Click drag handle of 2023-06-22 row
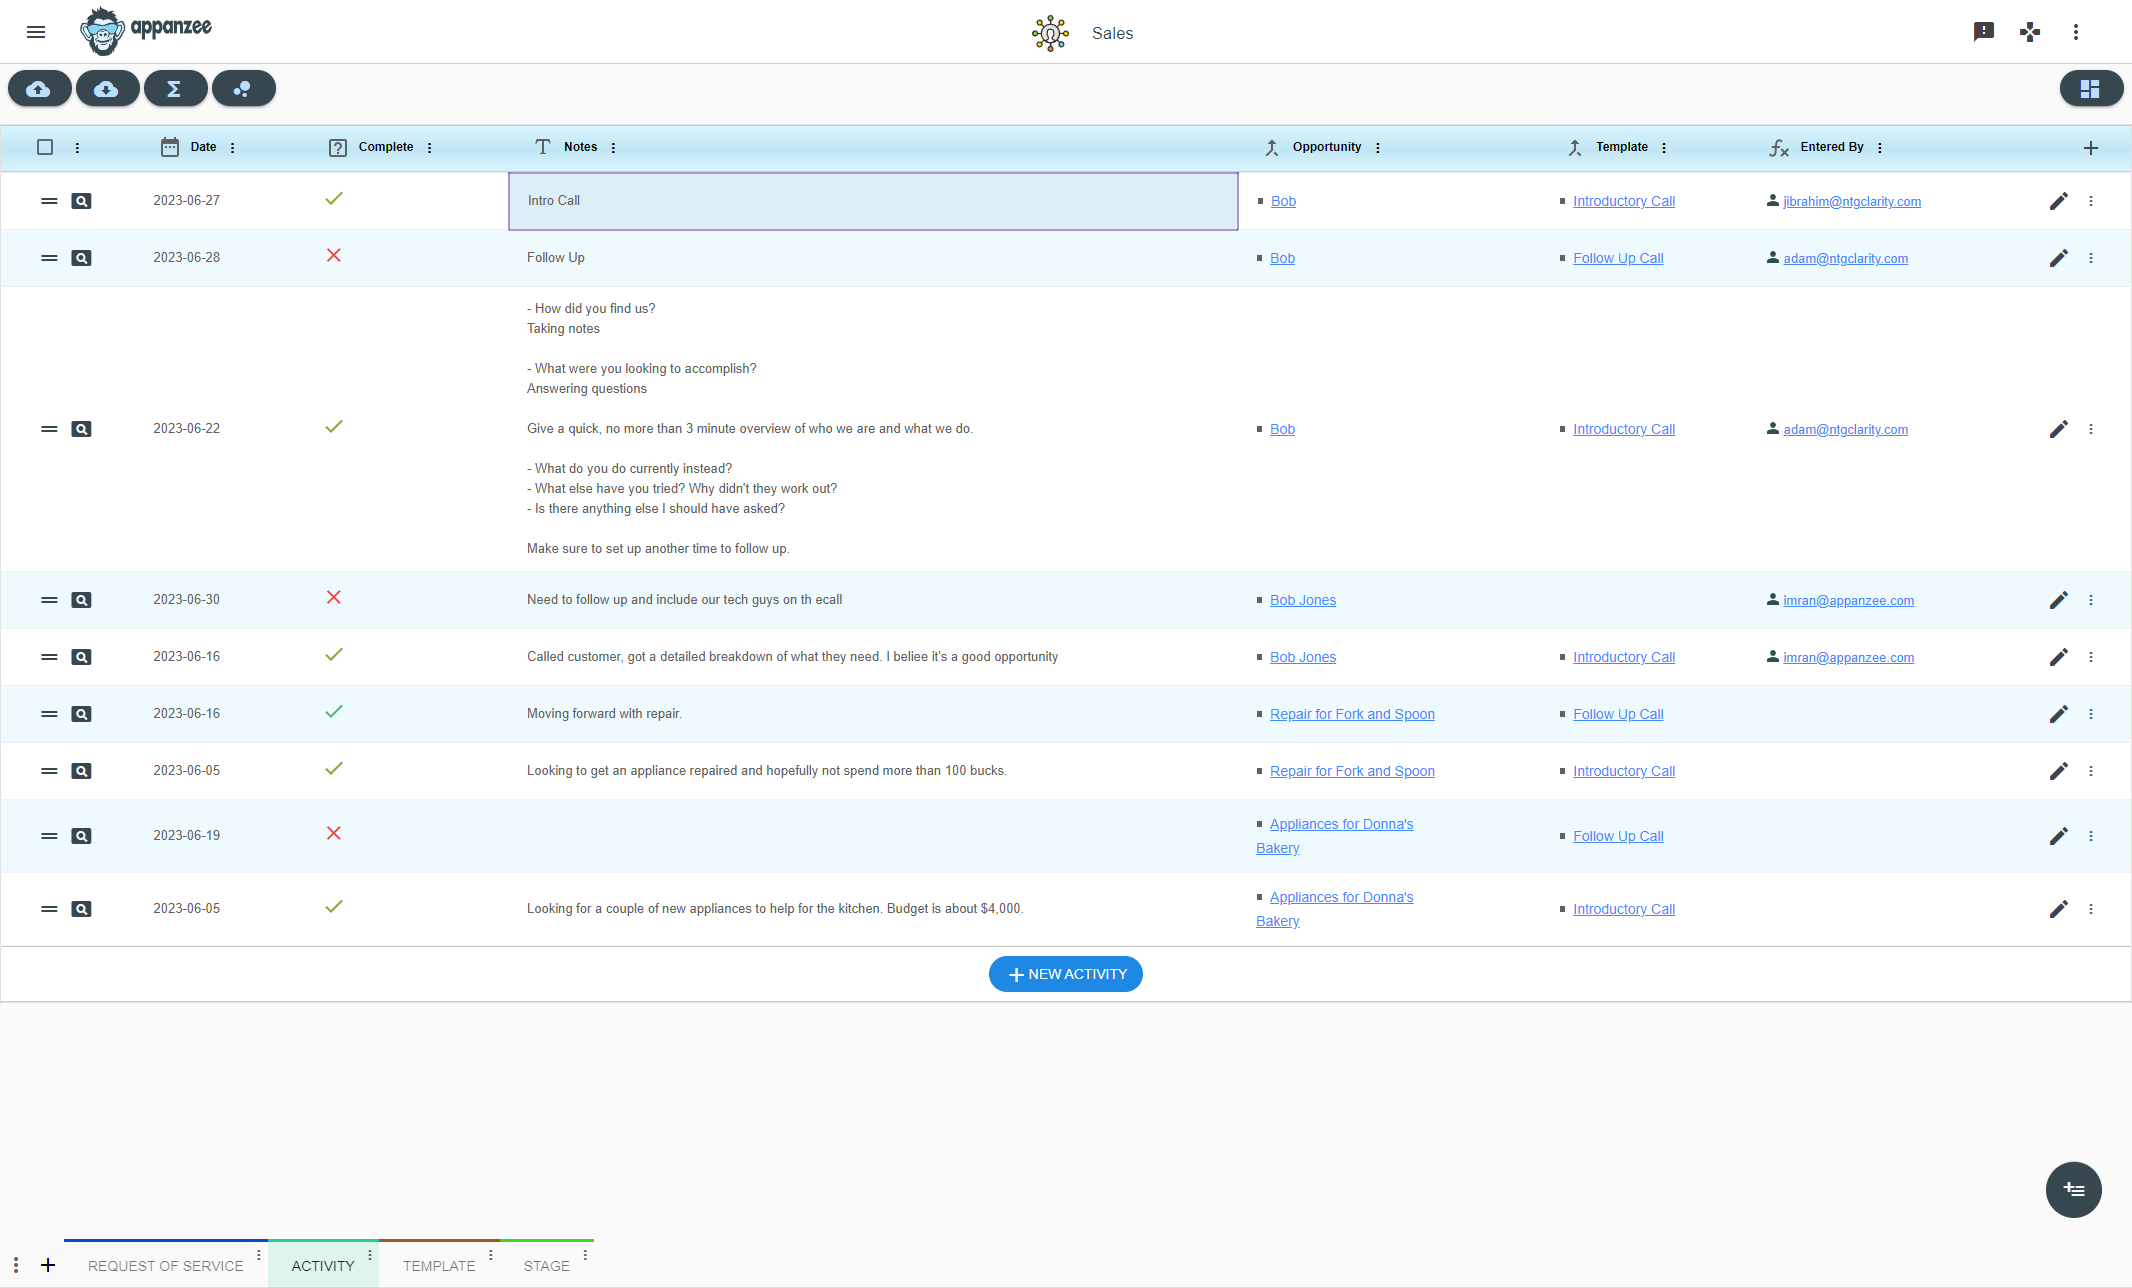The image size is (2132, 1288). pos(49,429)
